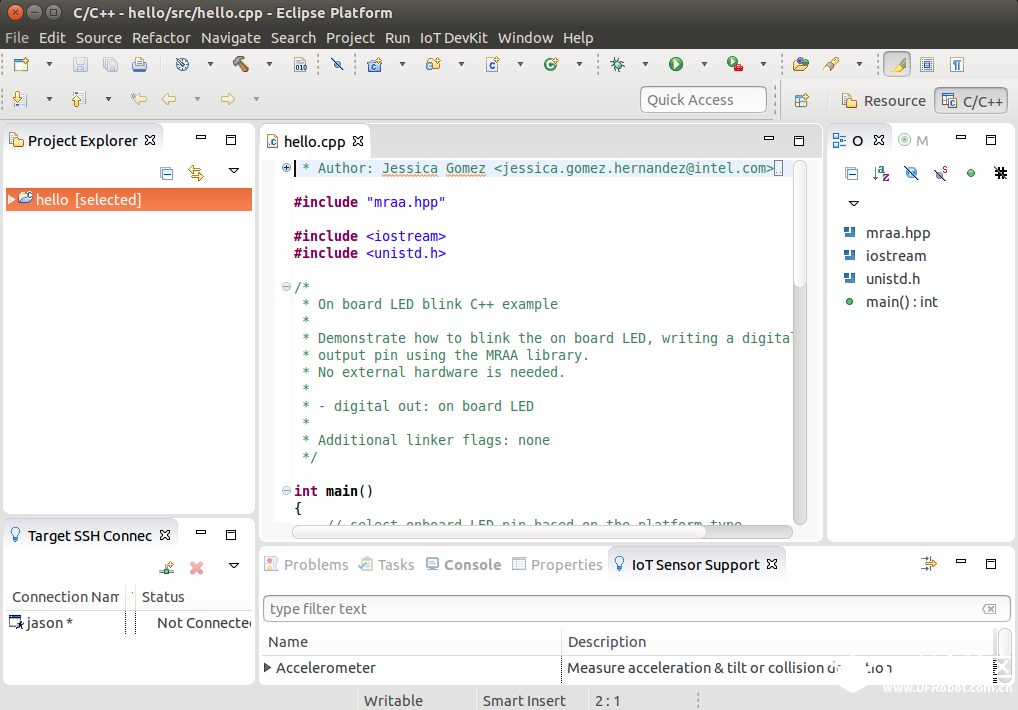Click the Quick Access field
The width and height of the screenshot is (1018, 710).
click(703, 100)
